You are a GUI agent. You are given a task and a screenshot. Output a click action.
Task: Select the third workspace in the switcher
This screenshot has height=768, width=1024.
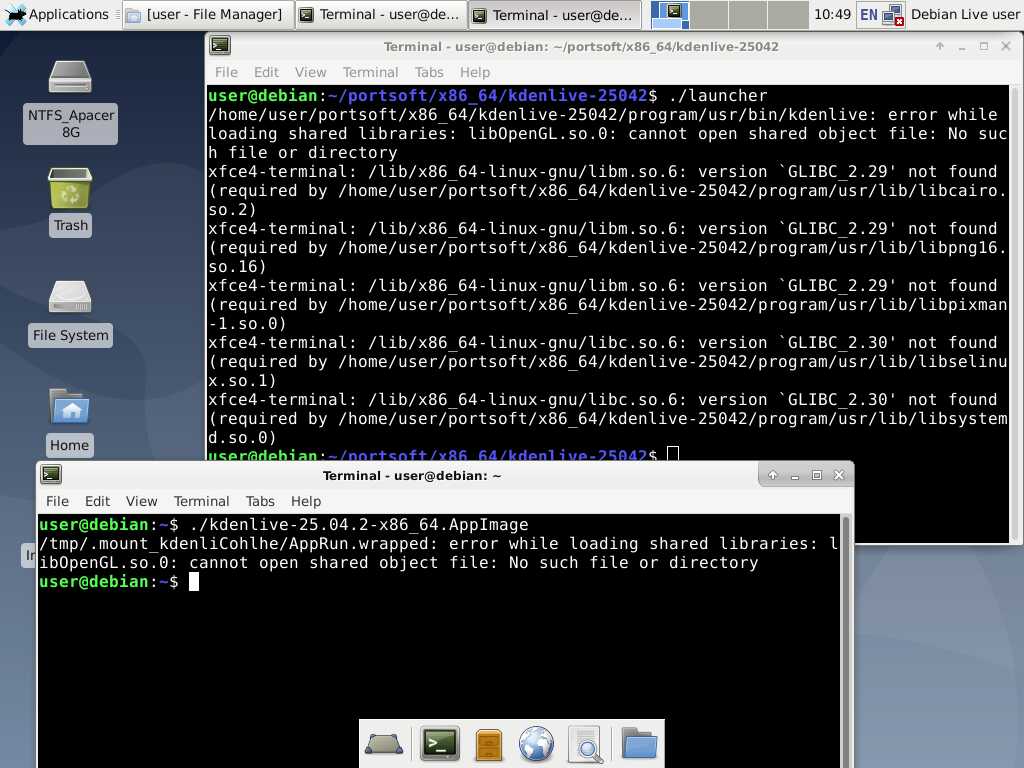tap(748, 14)
